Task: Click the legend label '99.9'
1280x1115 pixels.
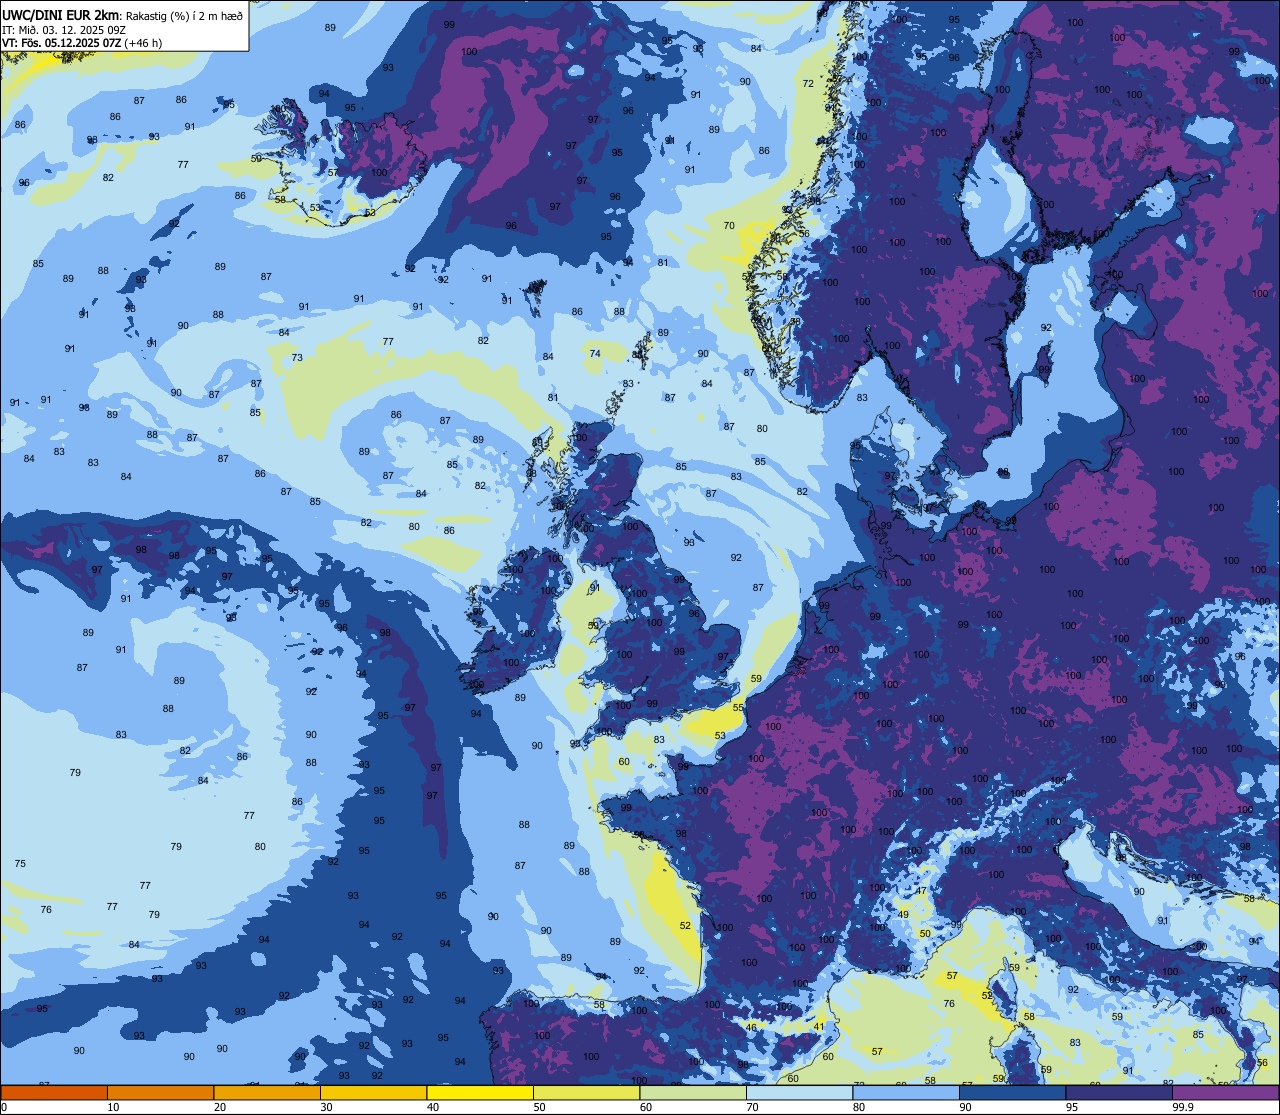Action: (x=1183, y=1107)
